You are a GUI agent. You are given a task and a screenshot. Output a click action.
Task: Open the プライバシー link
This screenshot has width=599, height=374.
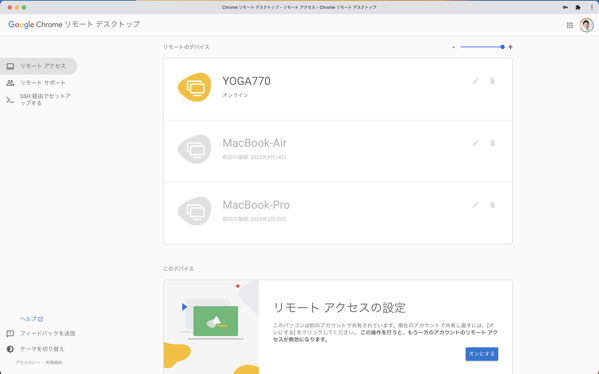[x=28, y=363]
